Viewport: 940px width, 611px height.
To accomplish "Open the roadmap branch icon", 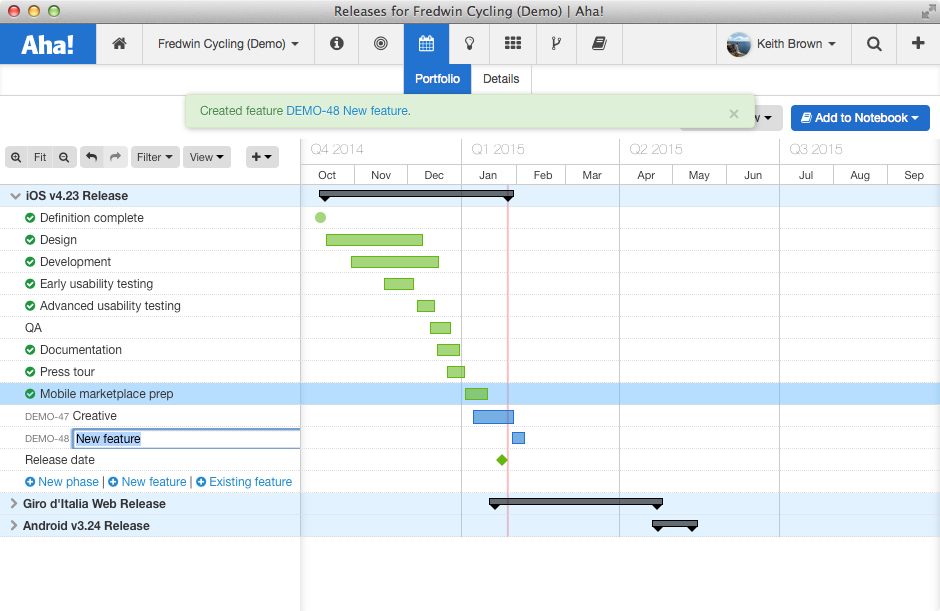I will [556, 43].
